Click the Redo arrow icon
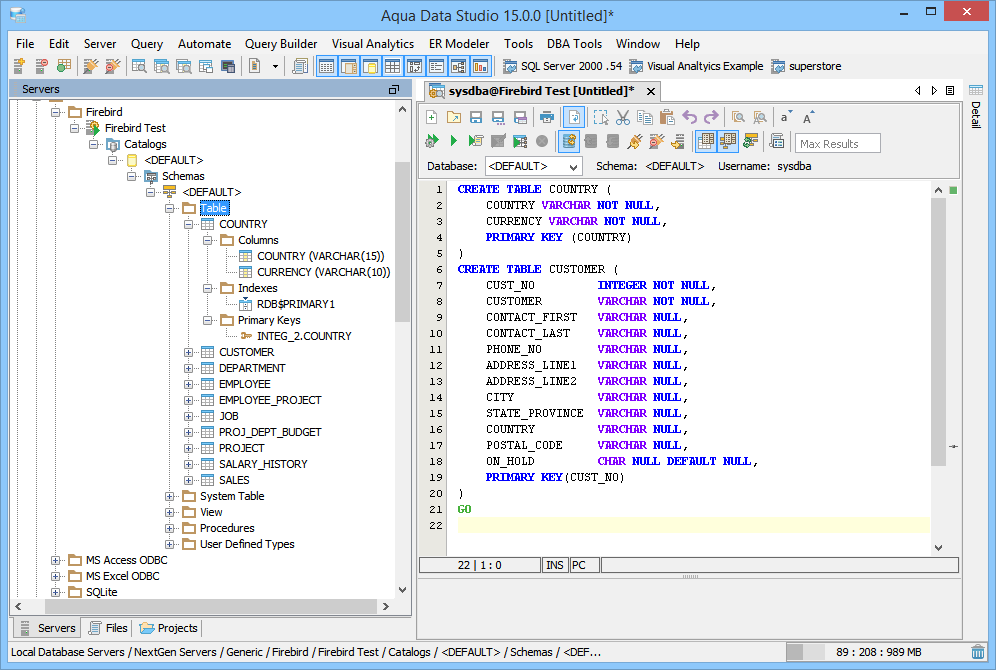The width and height of the screenshot is (996, 670). (711, 117)
